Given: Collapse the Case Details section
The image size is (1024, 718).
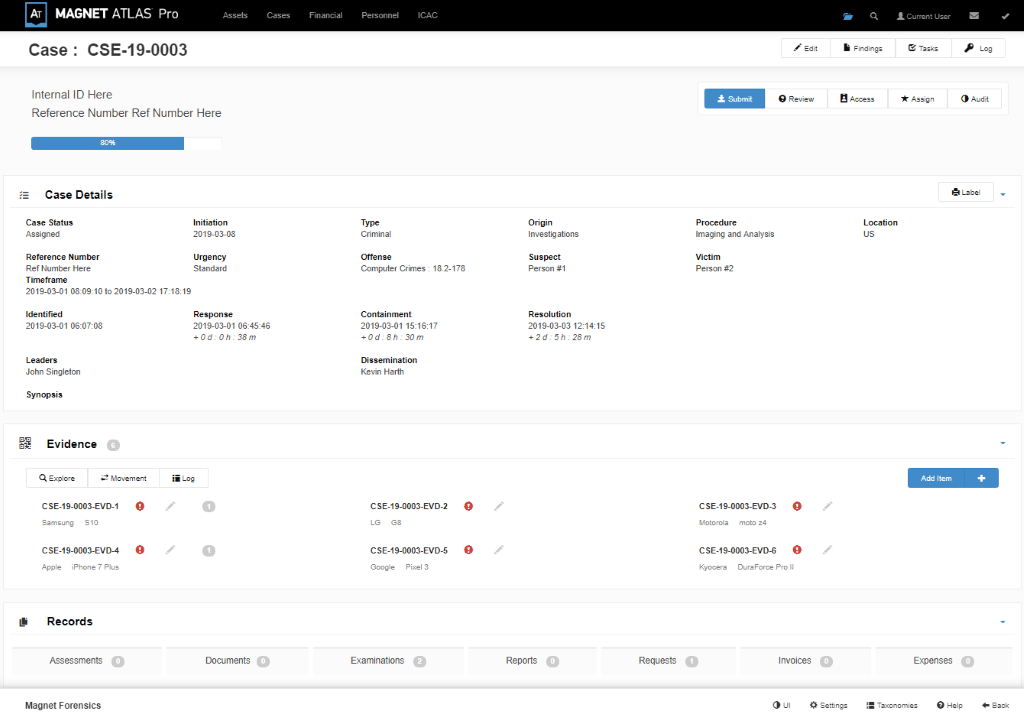Looking at the screenshot, I should click(x=1003, y=194).
